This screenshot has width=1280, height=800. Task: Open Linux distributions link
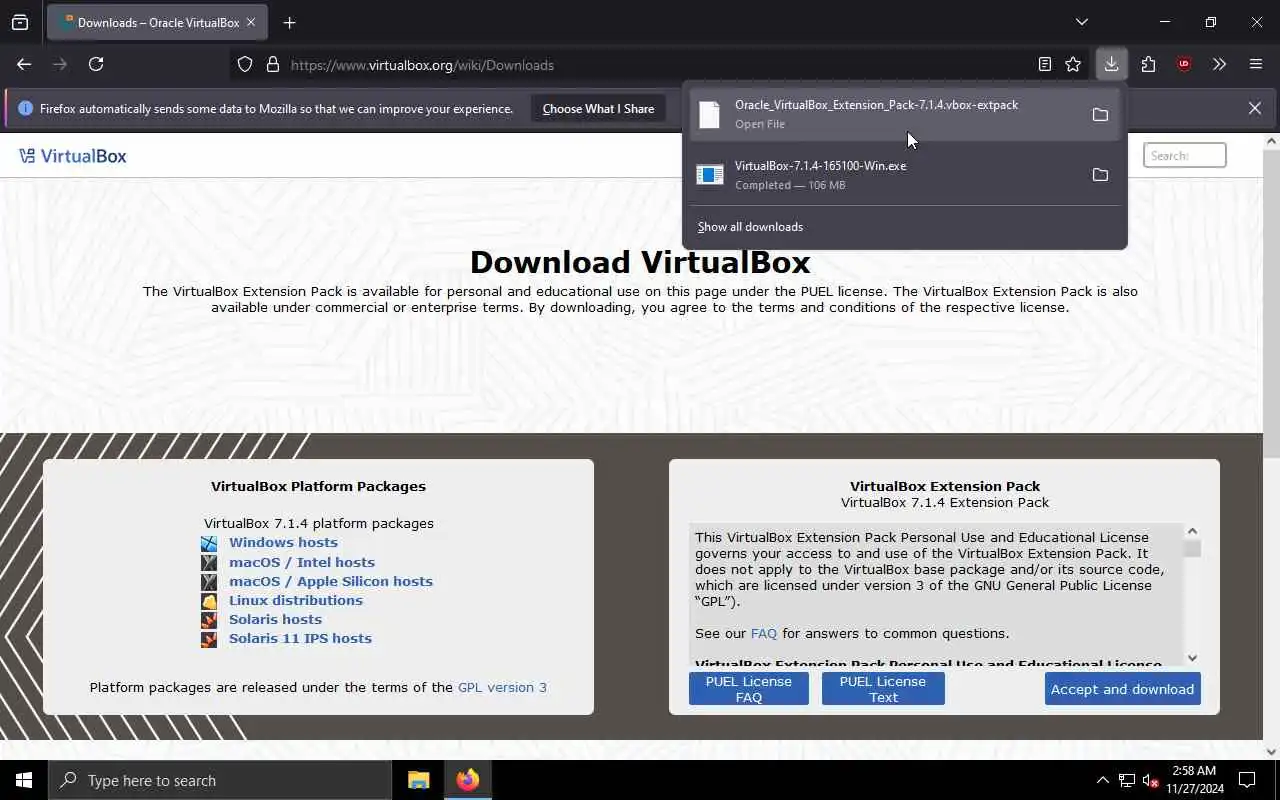[296, 600]
